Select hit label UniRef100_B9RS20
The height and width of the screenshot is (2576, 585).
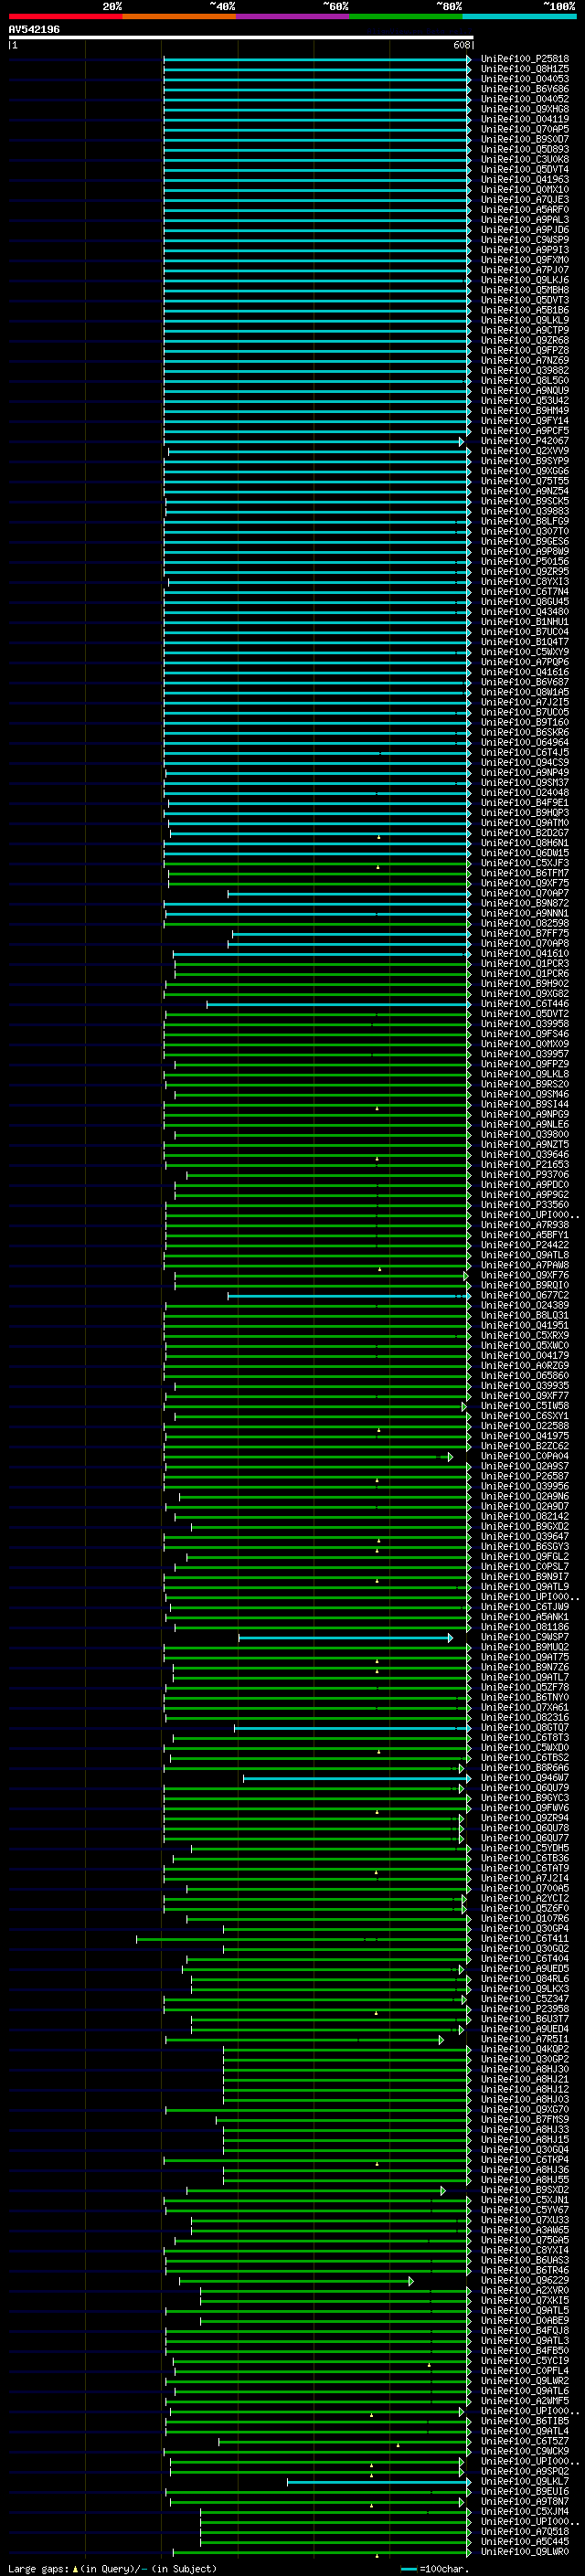524,1084
